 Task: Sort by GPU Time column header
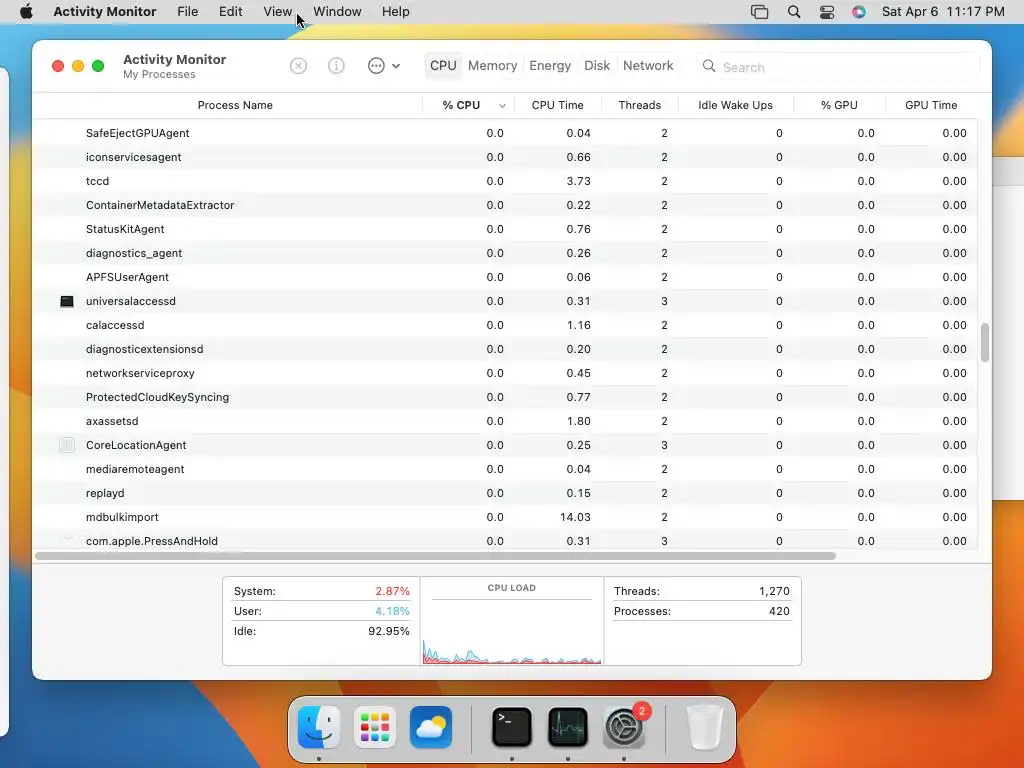931,105
